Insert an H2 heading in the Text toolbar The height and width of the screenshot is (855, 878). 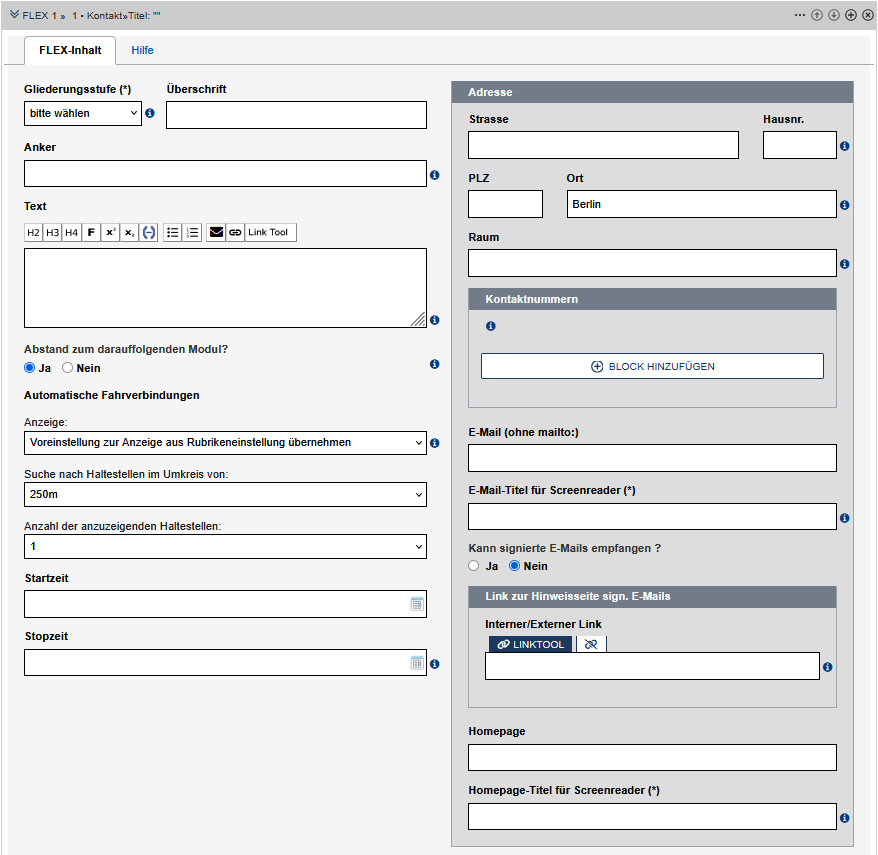point(33,233)
